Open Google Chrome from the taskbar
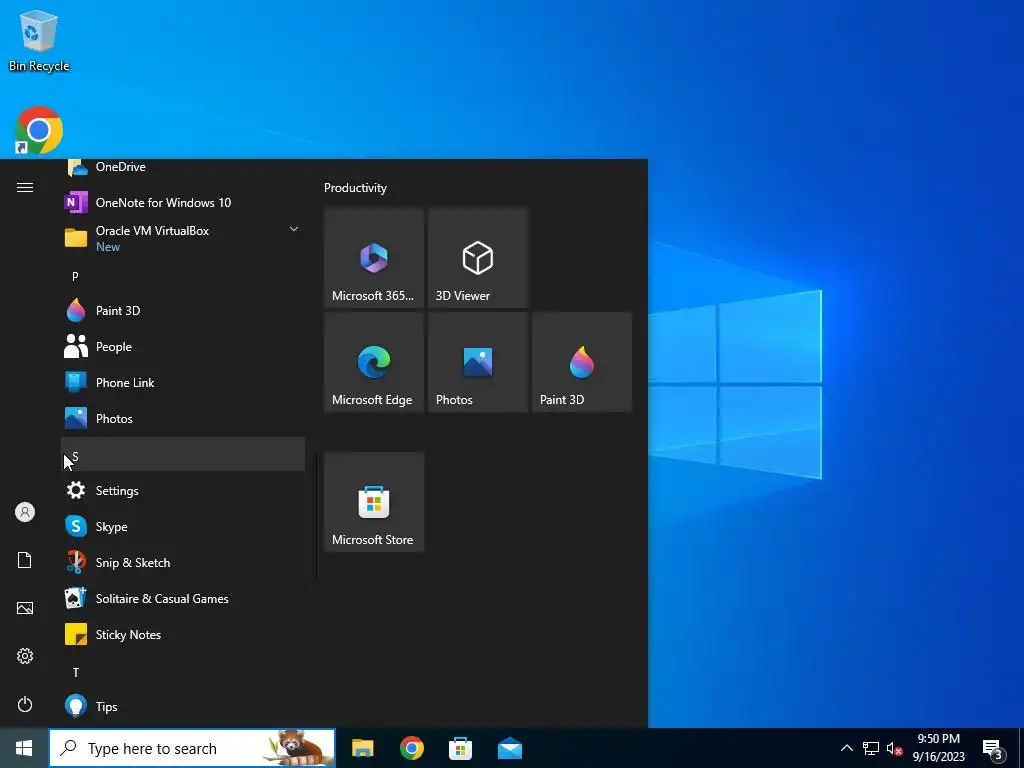Screen dimensions: 1024x768 point(411,748)
